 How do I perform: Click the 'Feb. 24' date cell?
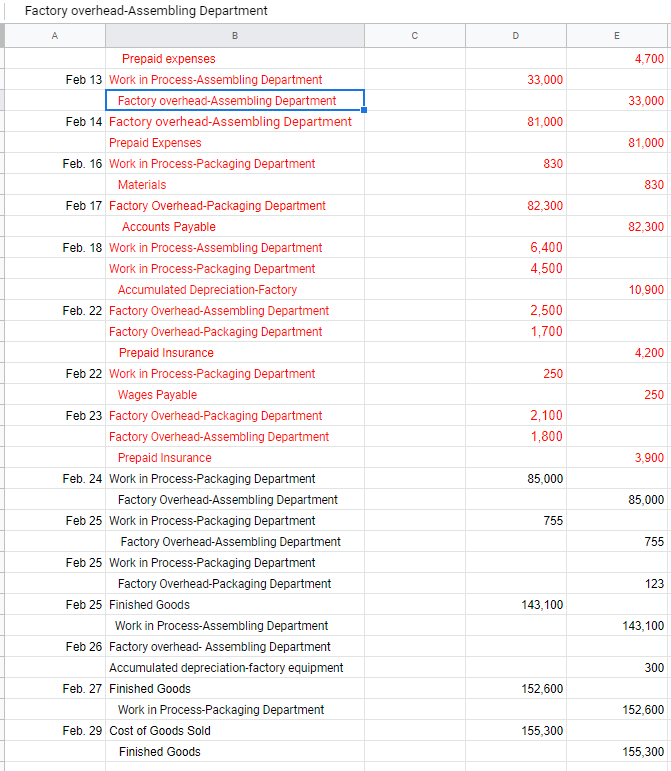tap(55, 478)
